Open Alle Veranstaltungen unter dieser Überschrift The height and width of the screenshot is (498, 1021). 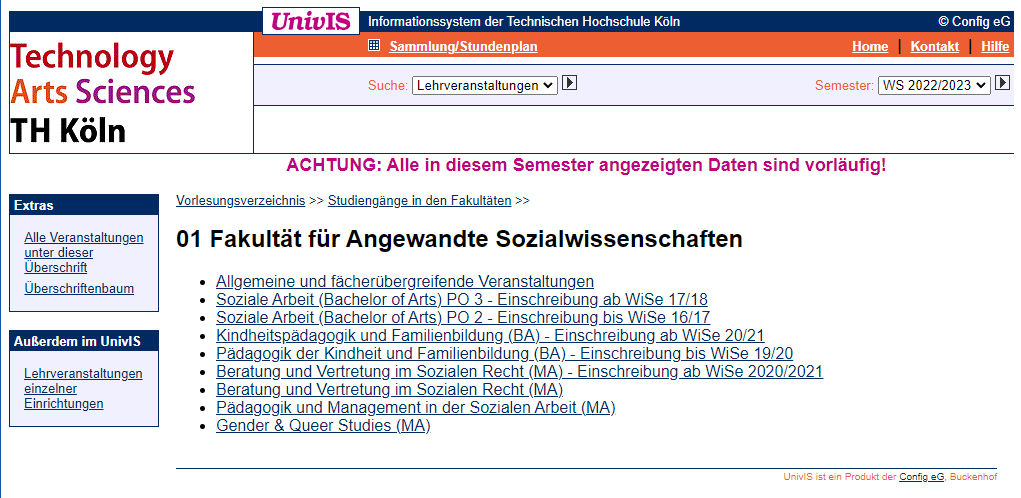(x=84, y=252)
